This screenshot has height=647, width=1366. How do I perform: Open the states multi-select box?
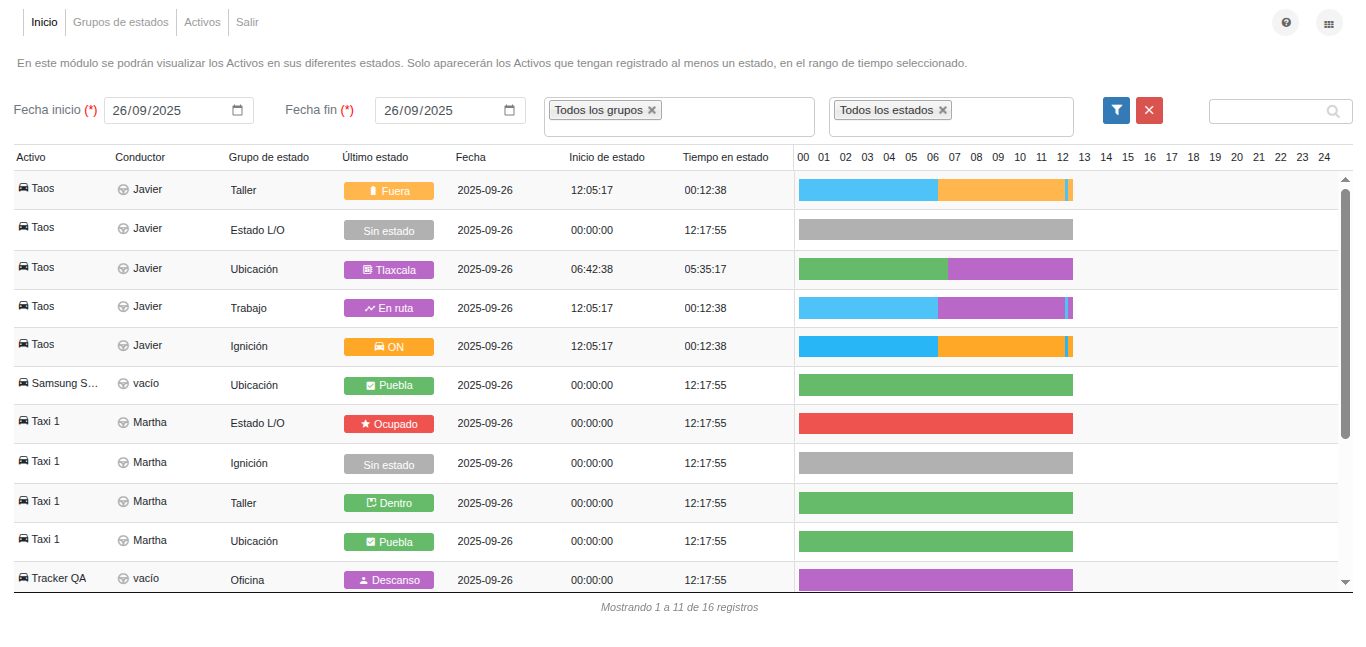(951, 117)
